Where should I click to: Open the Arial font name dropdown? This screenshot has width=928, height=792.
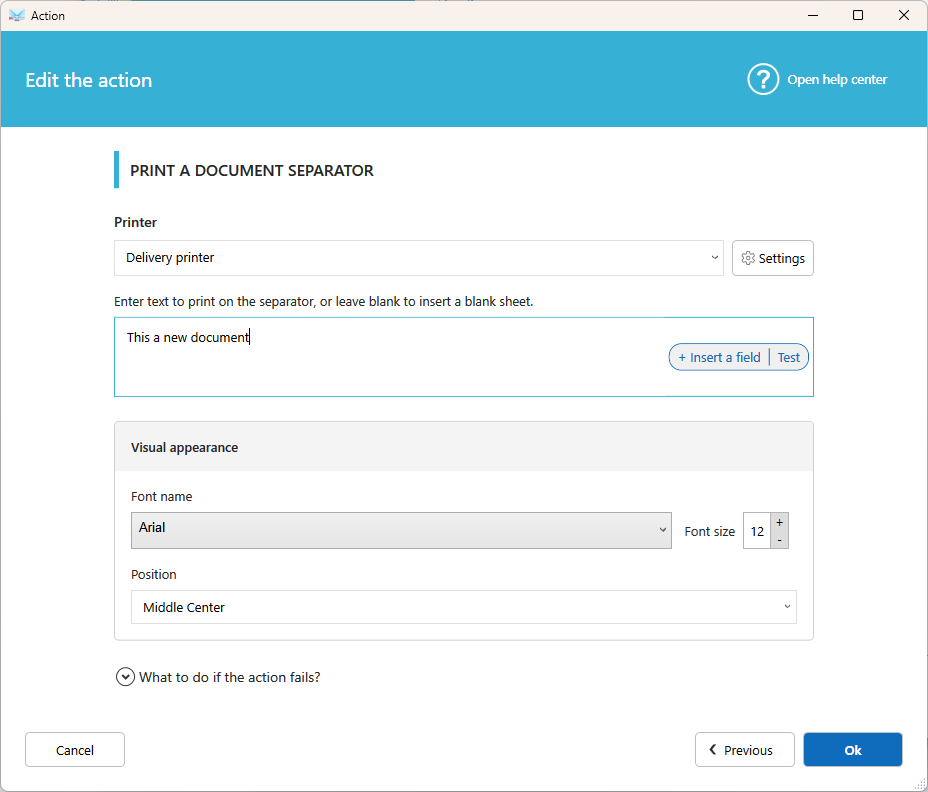click(401, 530)
